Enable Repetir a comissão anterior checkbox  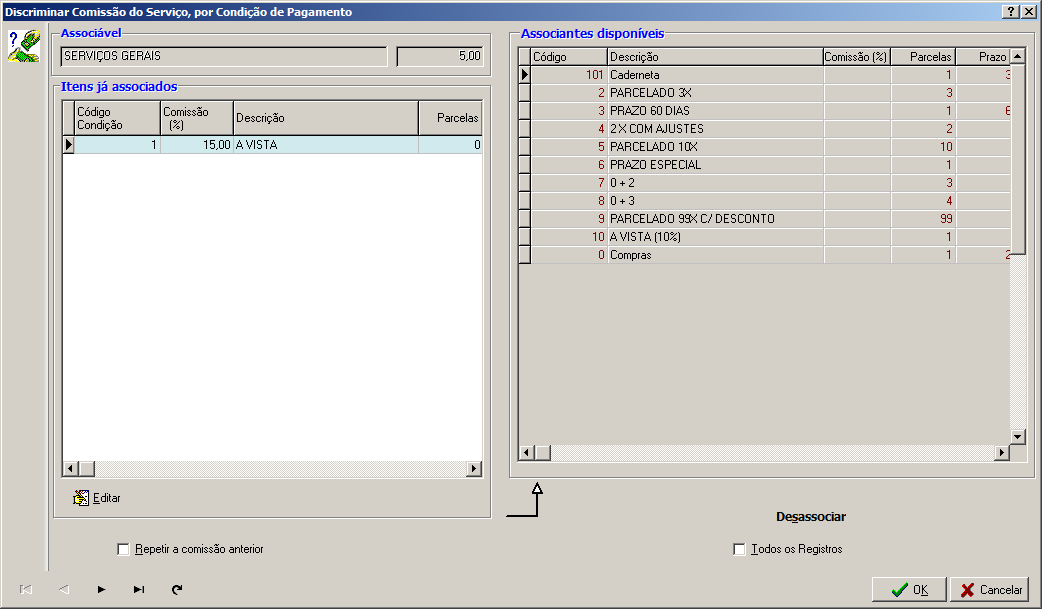click(x=124, y=549)
